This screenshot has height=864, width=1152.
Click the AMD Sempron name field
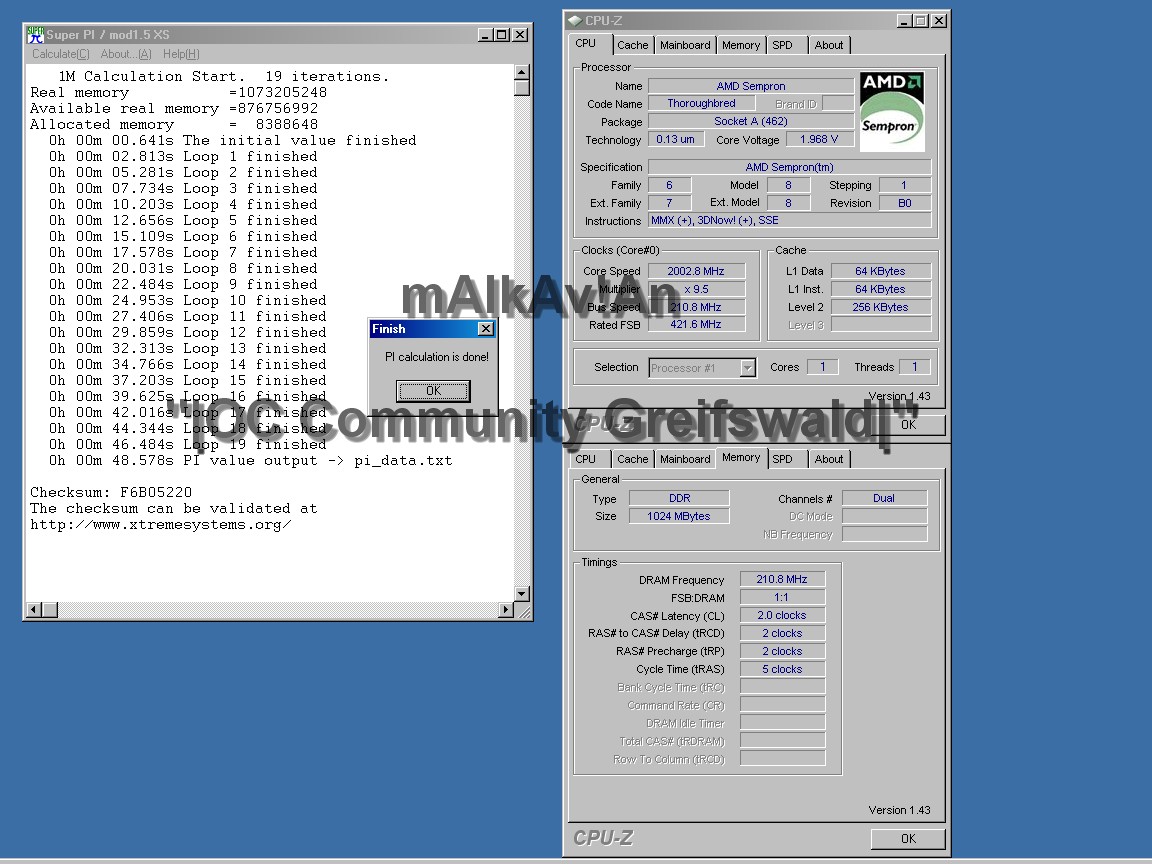(x=751, y=86)
